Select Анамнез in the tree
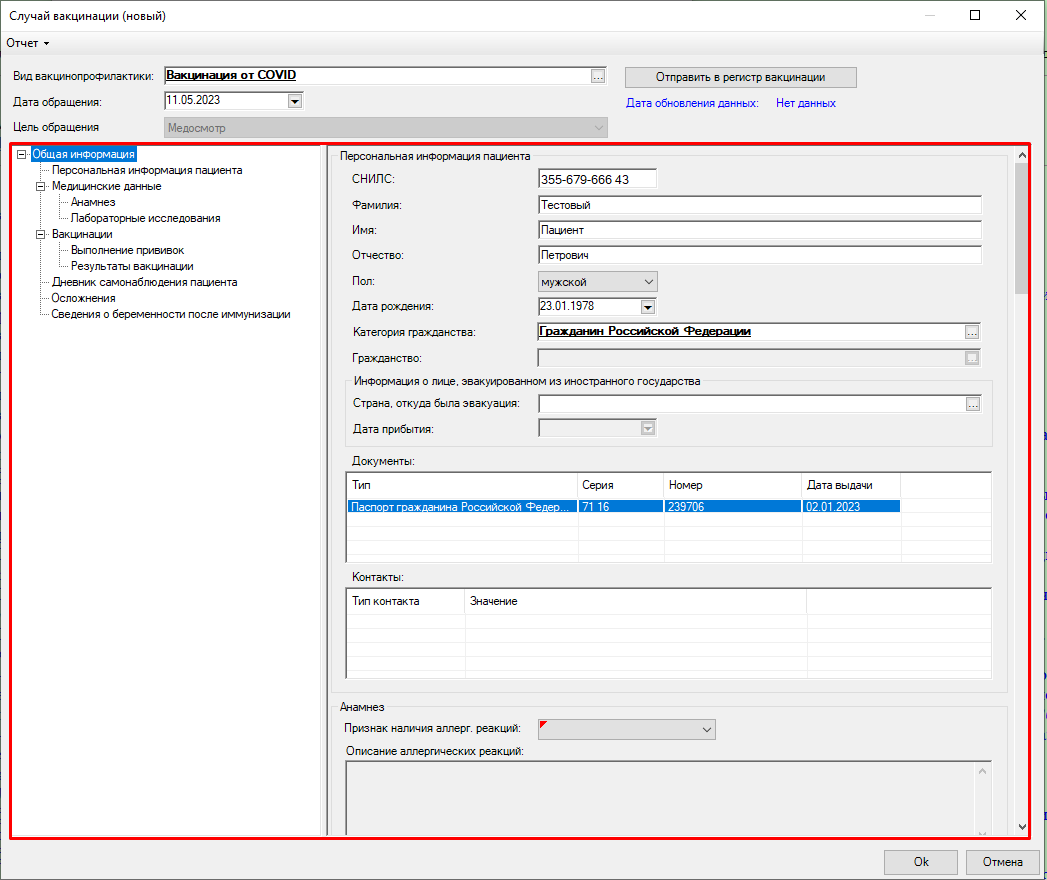1047x880 pixels. pyautogui.click(x=93, y=202)
